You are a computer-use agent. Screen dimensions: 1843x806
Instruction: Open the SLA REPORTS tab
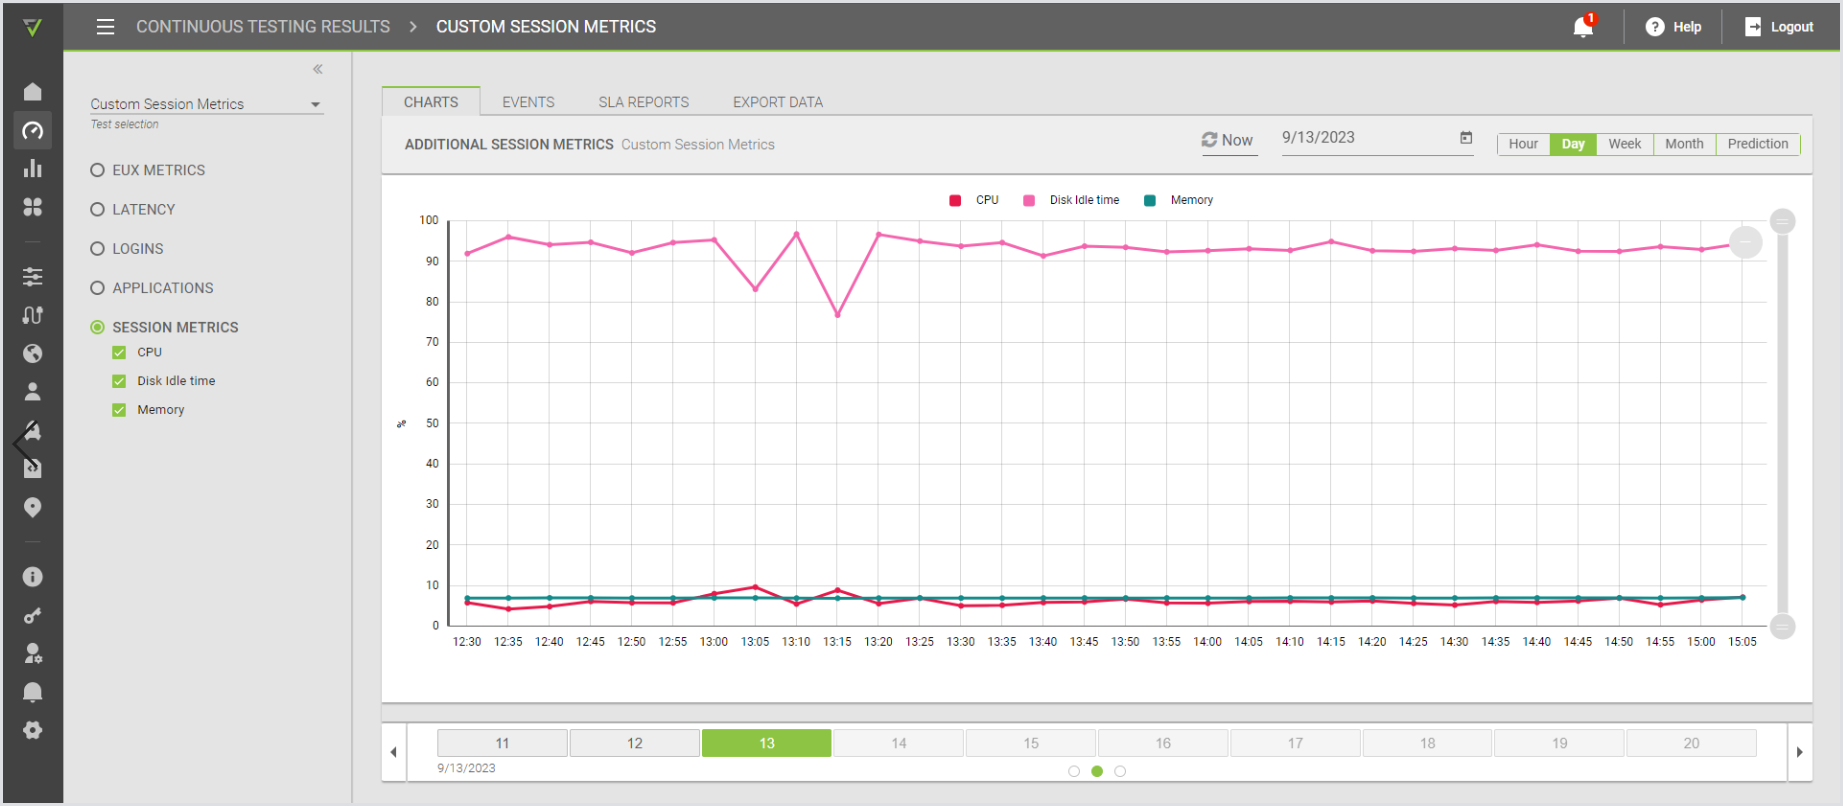point(643,102)
